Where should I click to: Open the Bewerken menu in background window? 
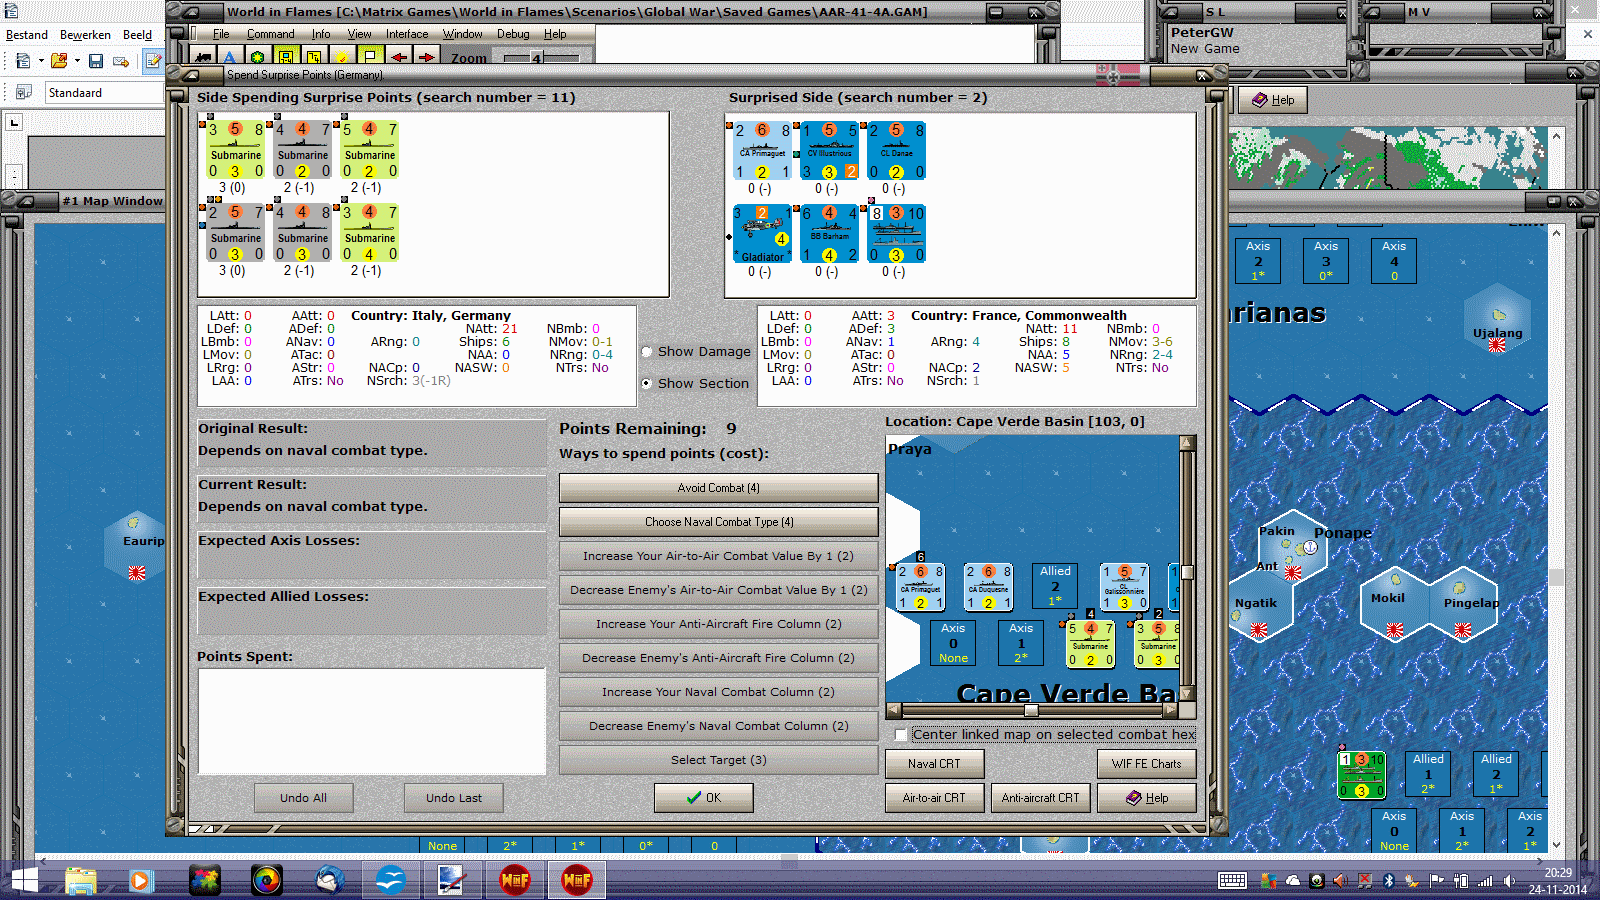pyautogui.click(x=85, y=35)
